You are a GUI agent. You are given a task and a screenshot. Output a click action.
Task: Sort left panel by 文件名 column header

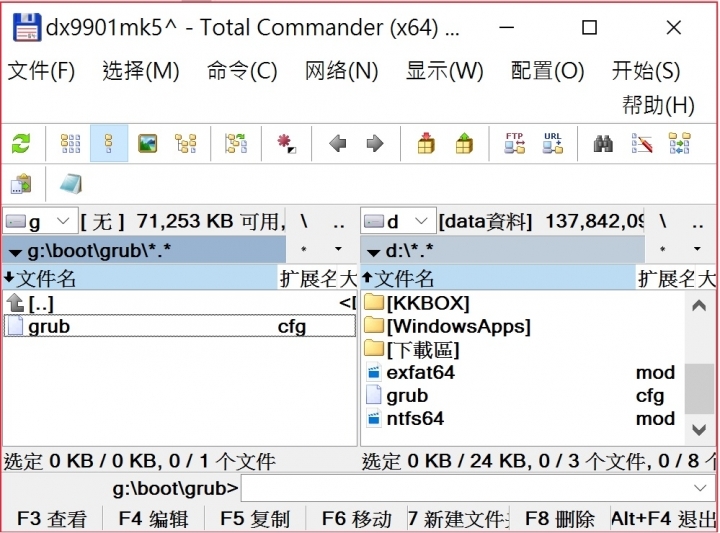point(140,278)
